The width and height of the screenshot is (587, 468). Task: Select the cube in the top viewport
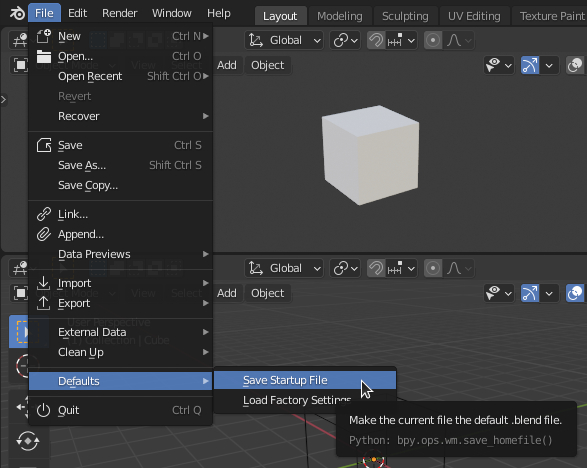pyautogui.click(x=371, y=155)
